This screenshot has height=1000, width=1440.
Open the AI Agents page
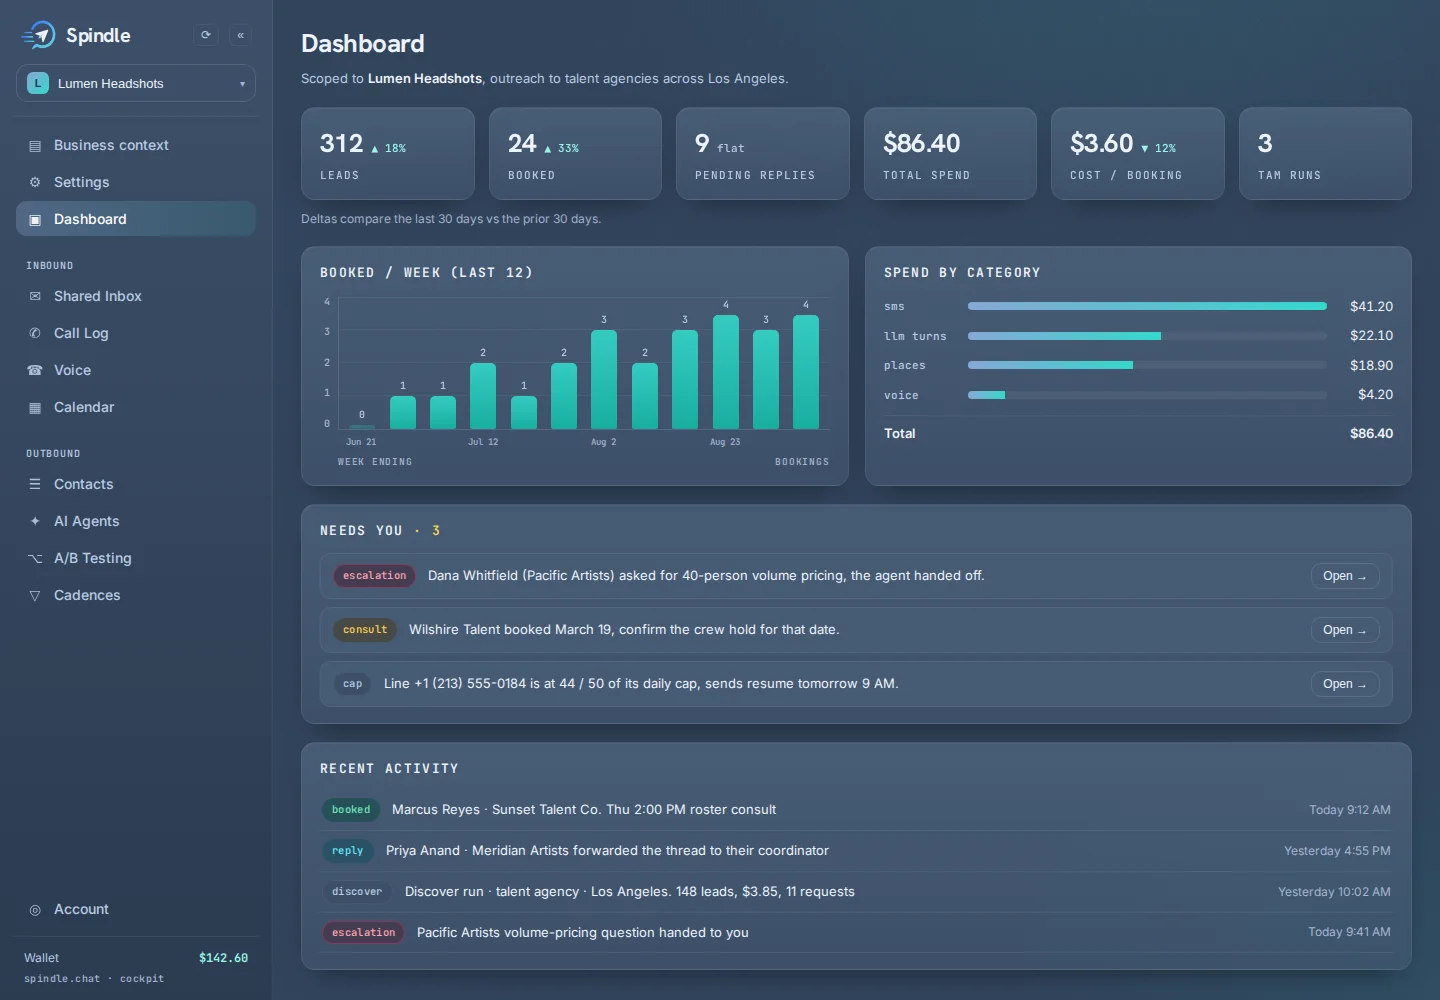[x=136, y=521]
